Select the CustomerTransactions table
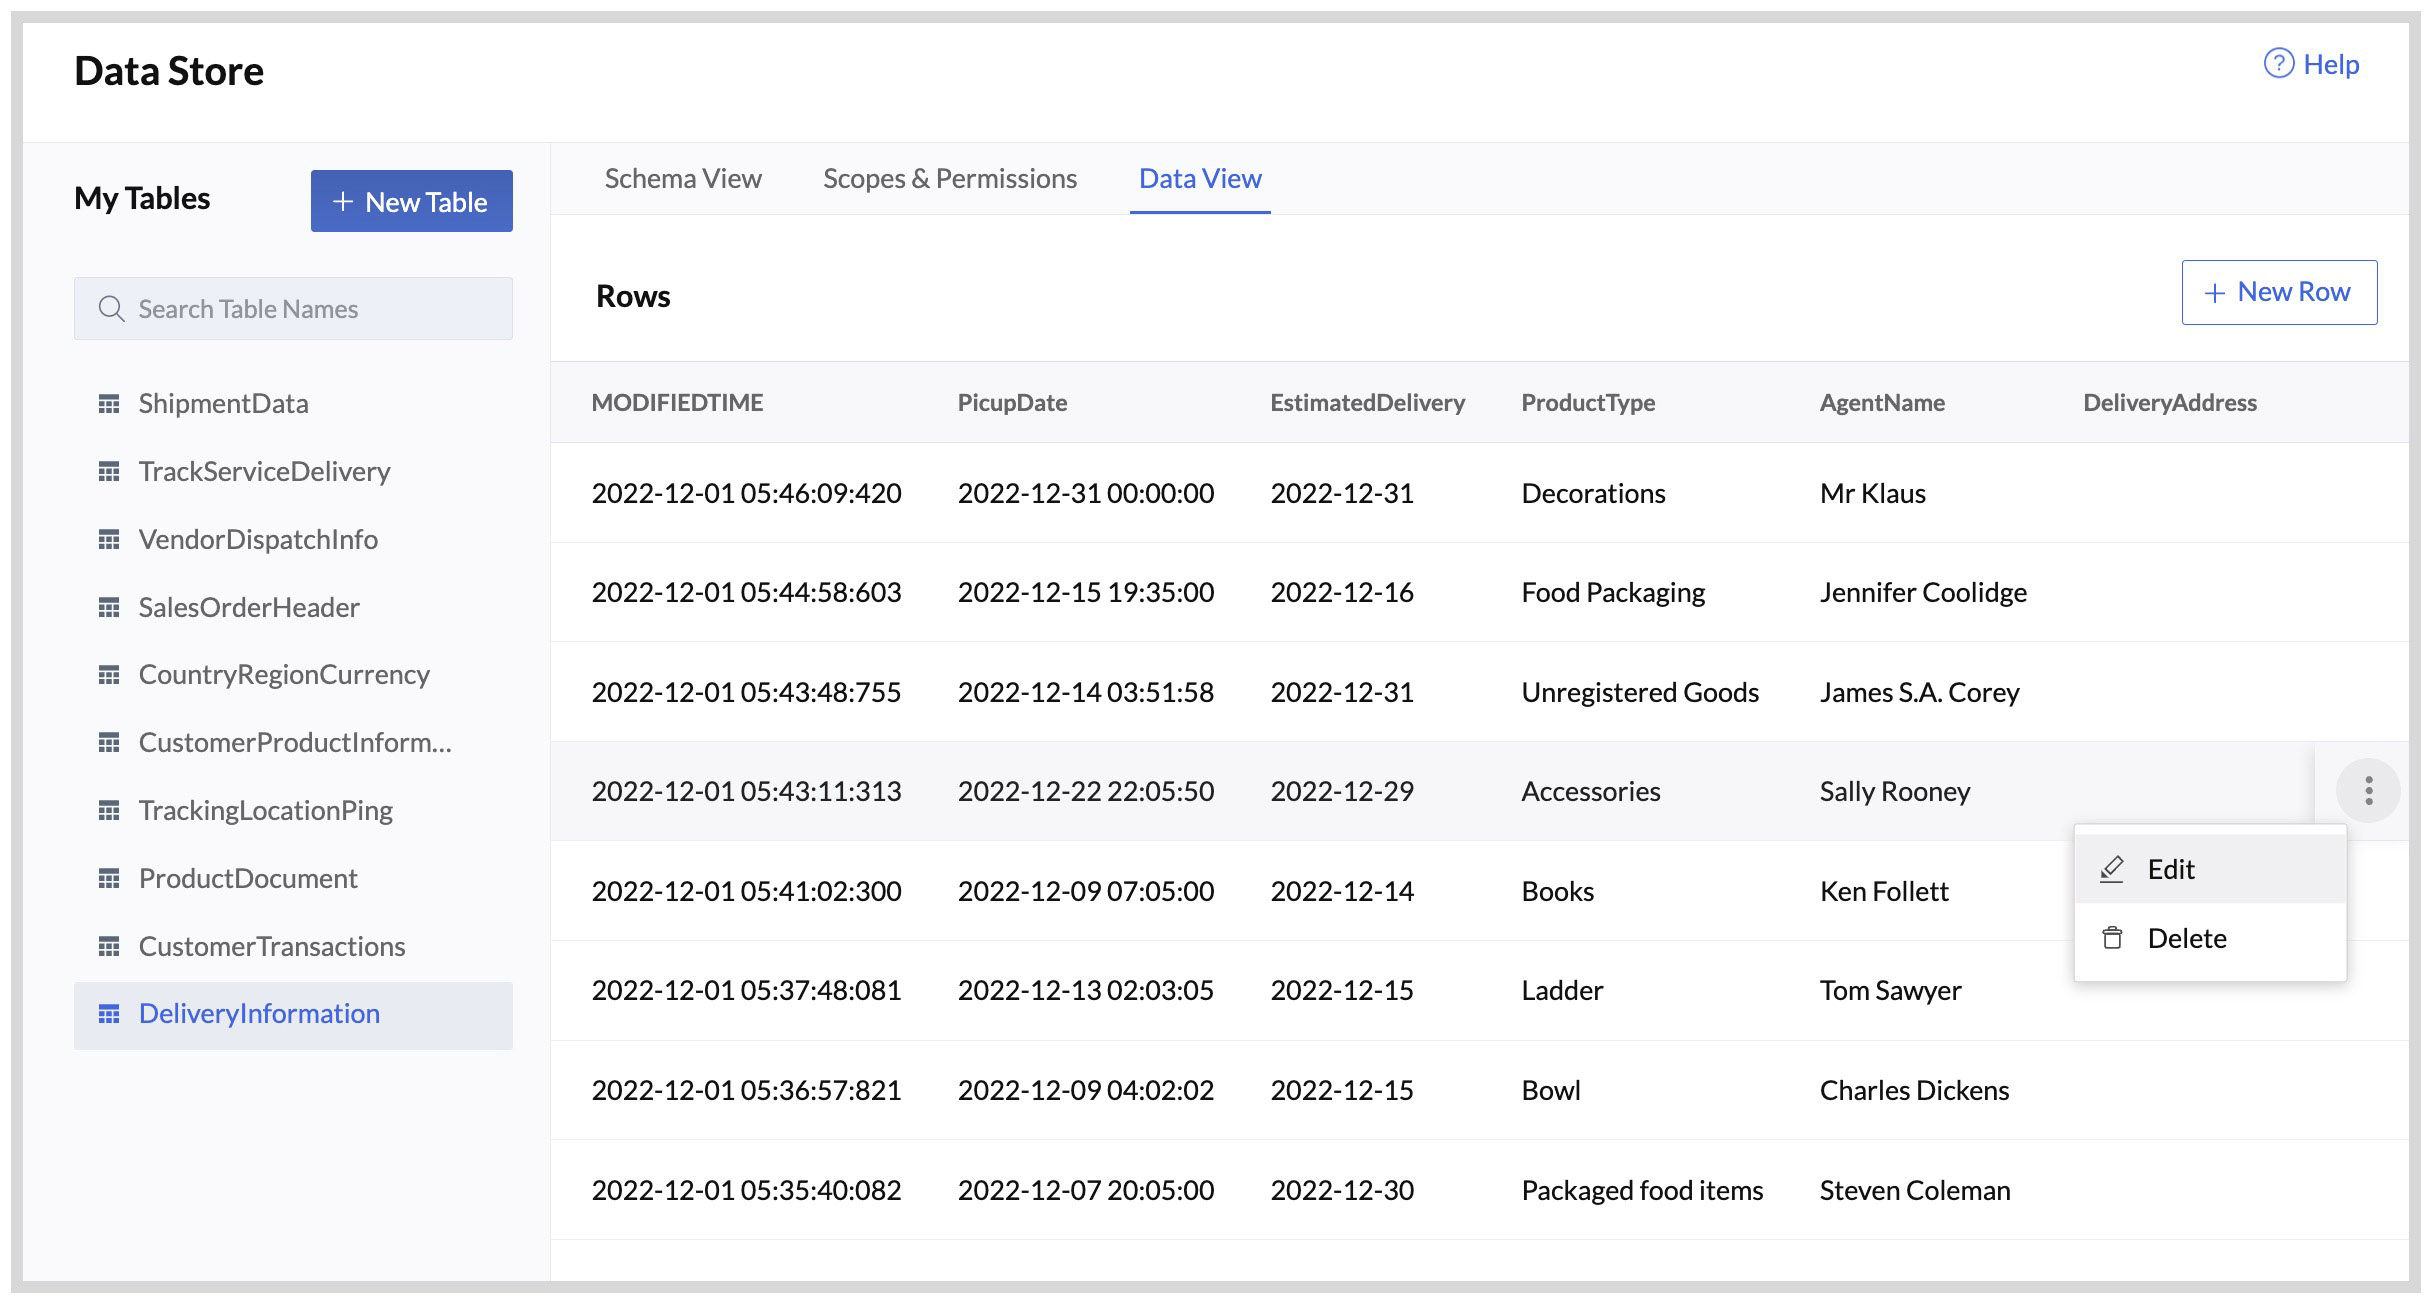Image resolution: width=2432 pixels, height=1304 pixels. 272,946
